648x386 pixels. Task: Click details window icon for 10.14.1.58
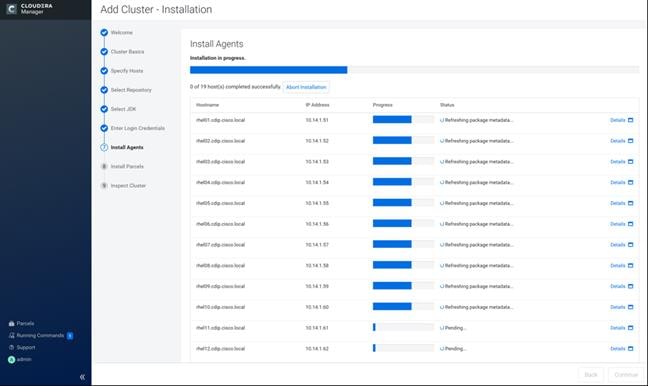(630, 265)
